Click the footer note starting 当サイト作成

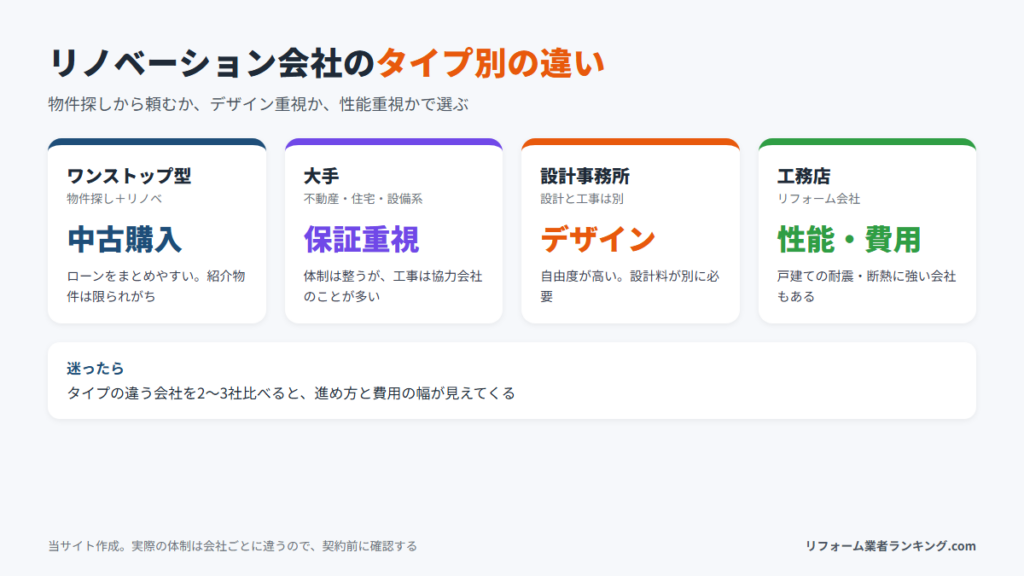coord(232,546)
